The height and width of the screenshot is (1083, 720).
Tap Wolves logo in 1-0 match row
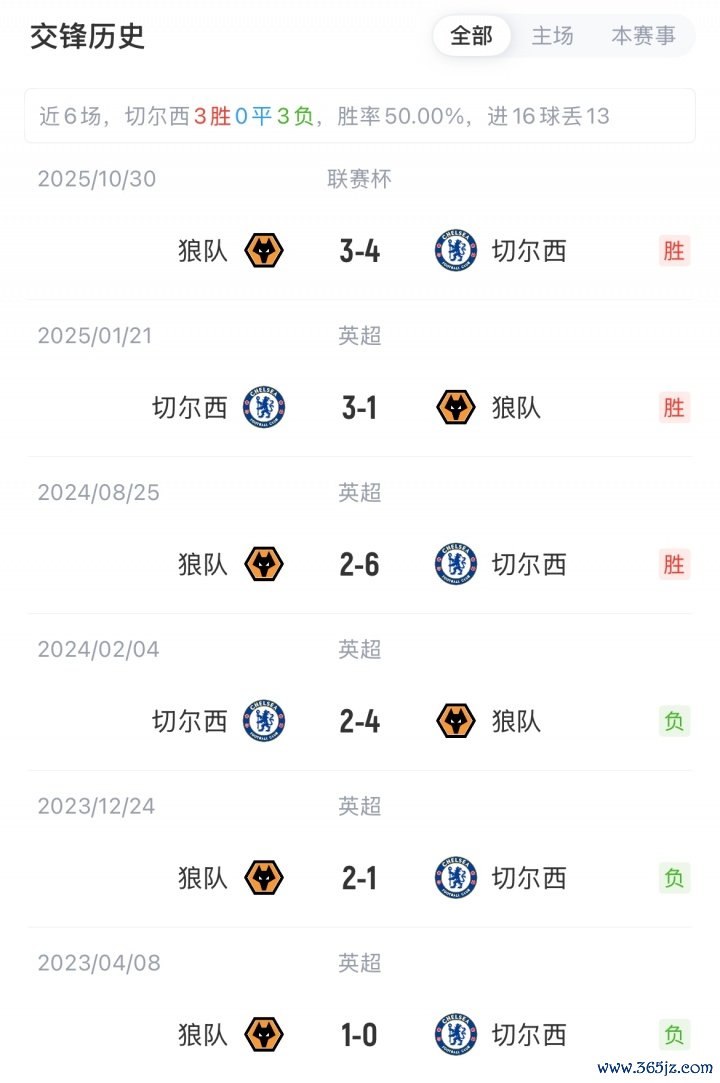click(264, 1034)
